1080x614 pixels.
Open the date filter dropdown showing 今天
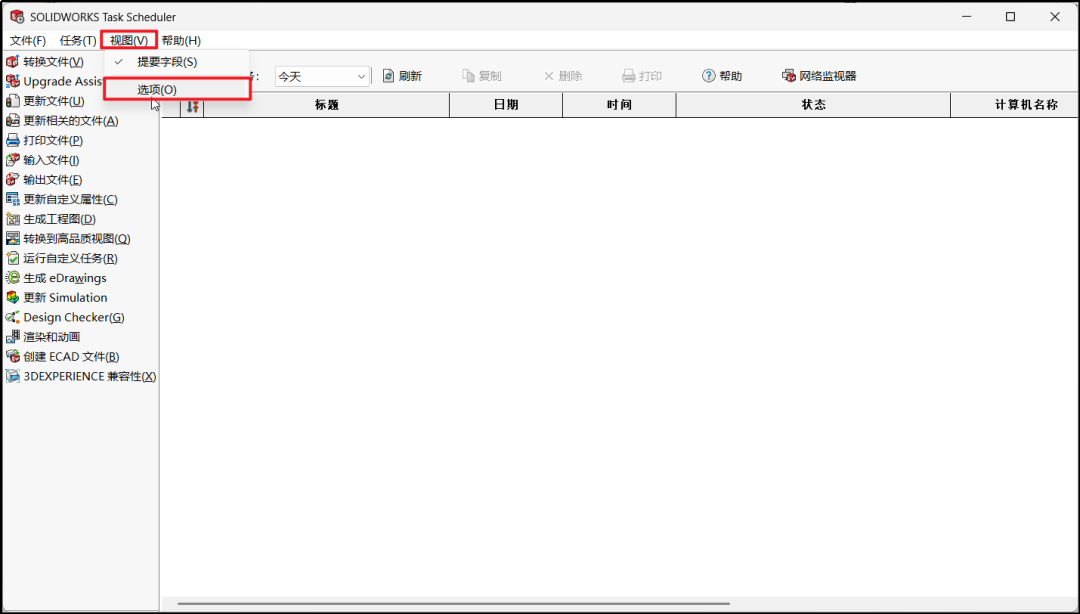[x=322, y=76]
